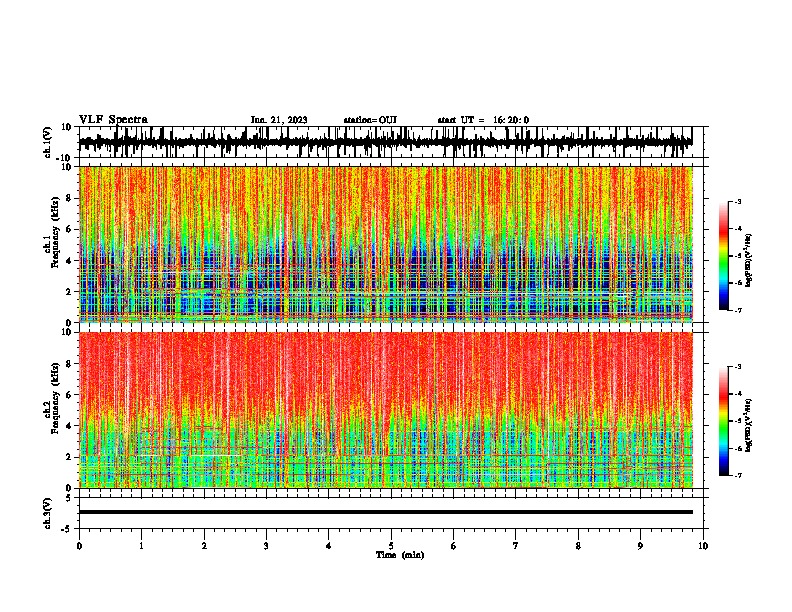Click the ch.1 color scale bar
Viewport: 792px width, 612px height.
(723, 256)
